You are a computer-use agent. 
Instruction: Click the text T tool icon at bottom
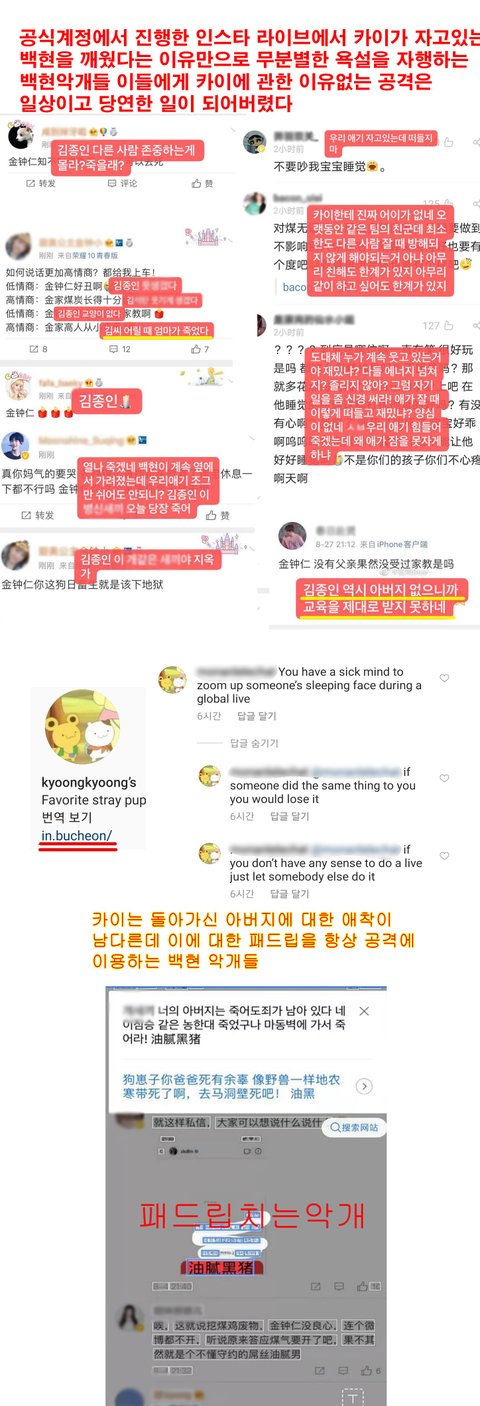pos(352,1396)
